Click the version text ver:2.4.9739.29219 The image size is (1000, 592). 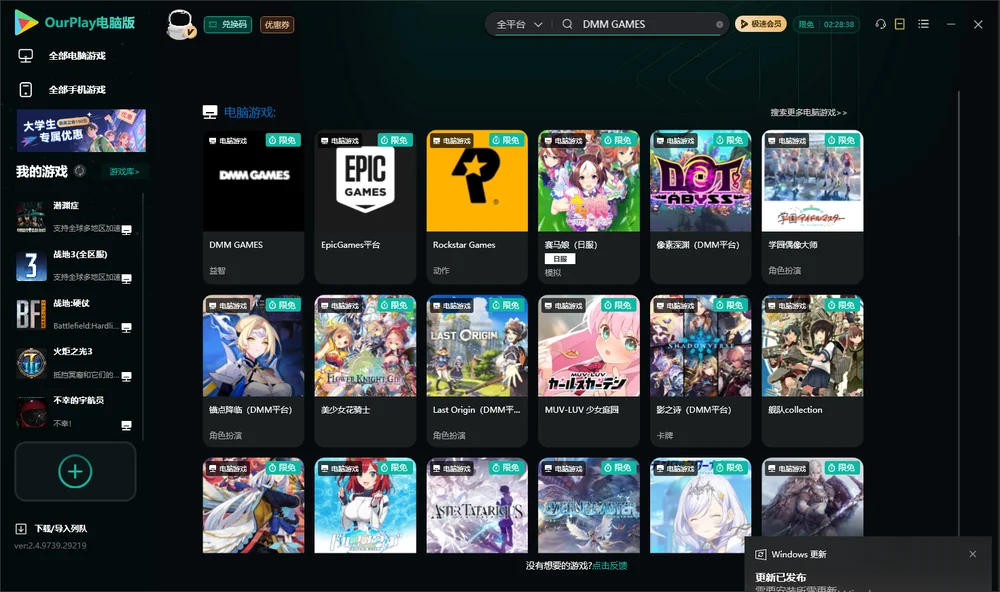(x=50, y=546)
